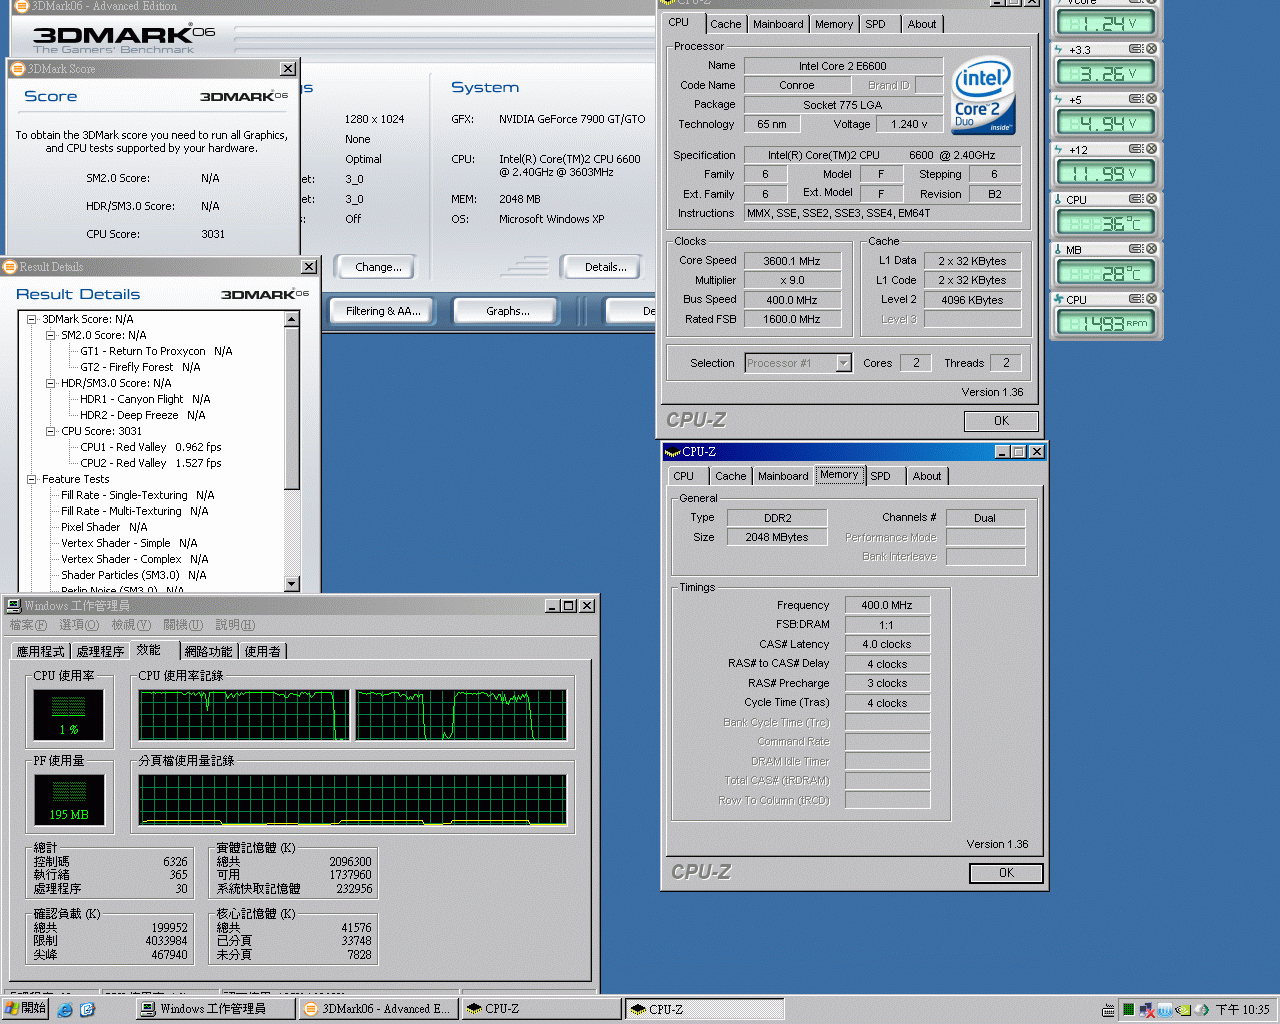Screen dimensions: 1280x1024
Task: Open the Processor #1 selection dropdown
Action: pyautogui.click(x=843, y=363)
